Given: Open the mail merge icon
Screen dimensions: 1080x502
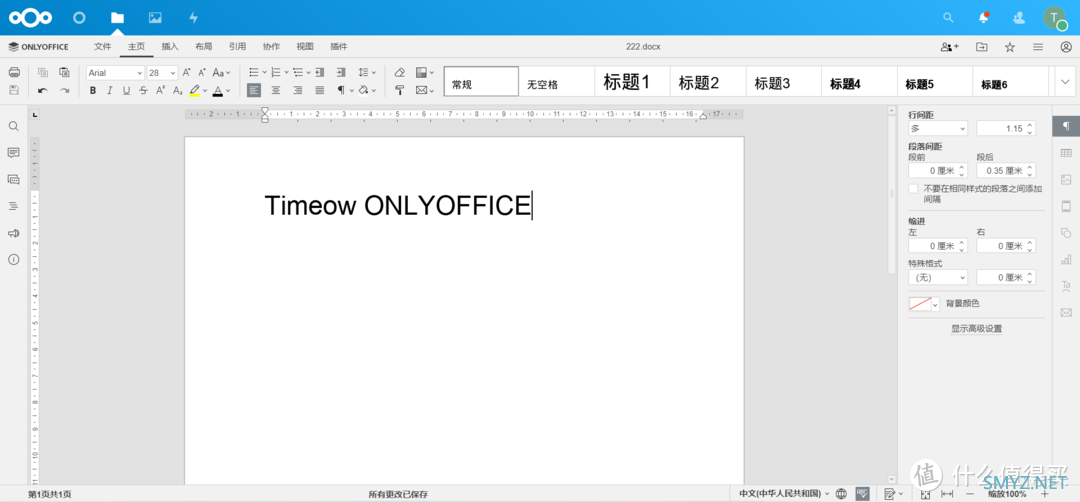Looking at the screenshot, I should tap(424, 90).
